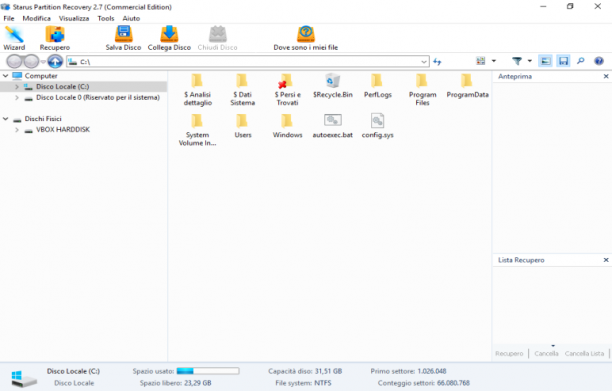Select the autoexec.bat file
This screenshot has height=391, width=612.
(x=333, y=126)
